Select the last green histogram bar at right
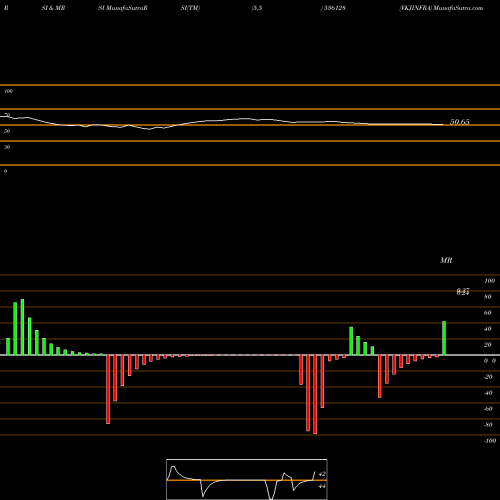 pyautogui.click(x=444, y=338)
